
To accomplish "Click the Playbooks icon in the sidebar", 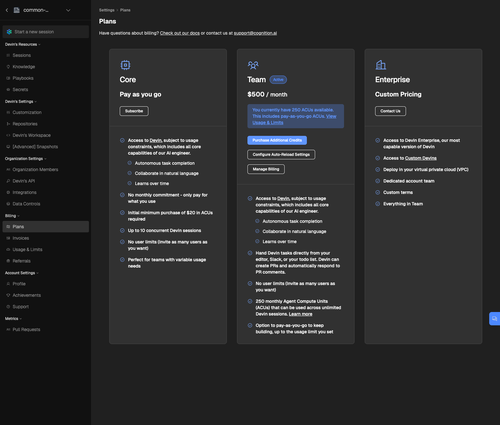I will point(8,78).
